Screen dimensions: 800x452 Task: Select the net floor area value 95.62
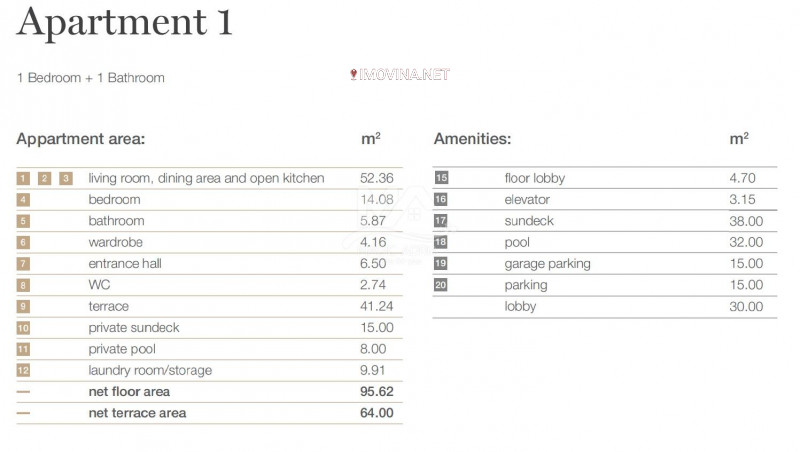point(376,392)
